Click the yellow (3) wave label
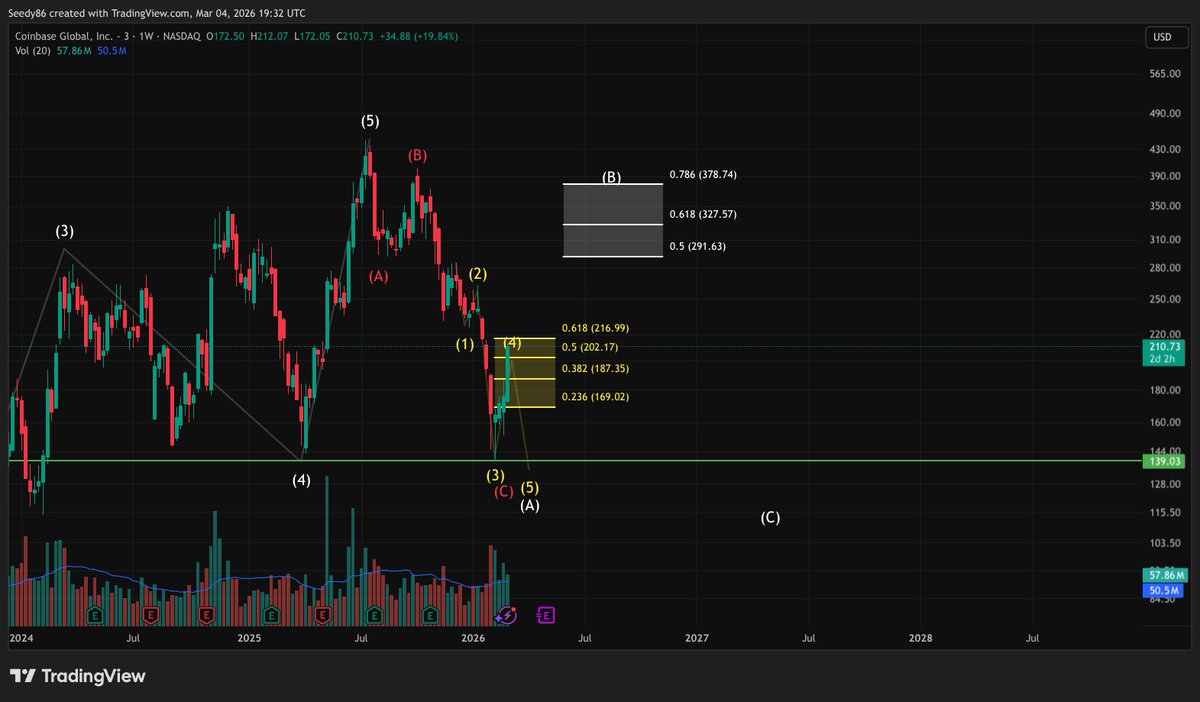 point(495,475)
